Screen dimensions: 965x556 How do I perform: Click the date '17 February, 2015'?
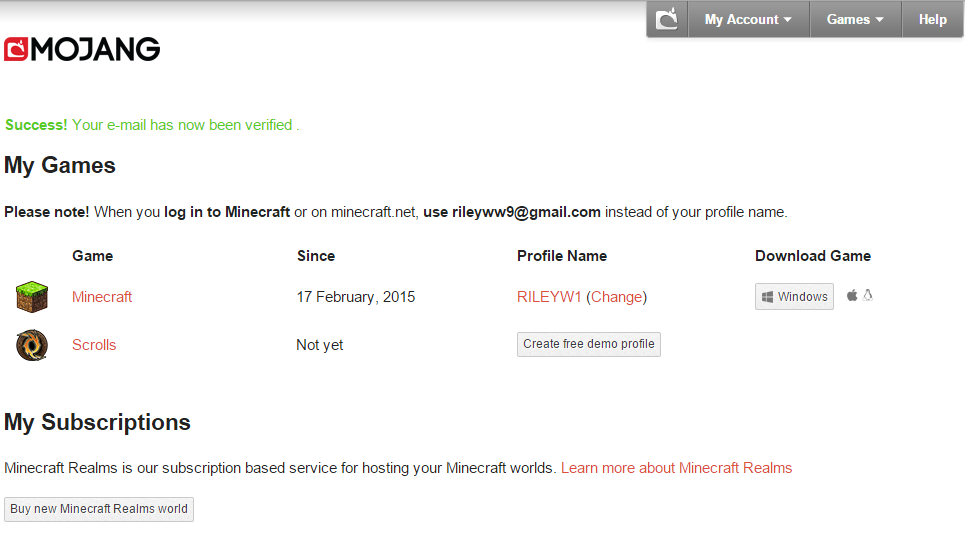tap(356, 297)
